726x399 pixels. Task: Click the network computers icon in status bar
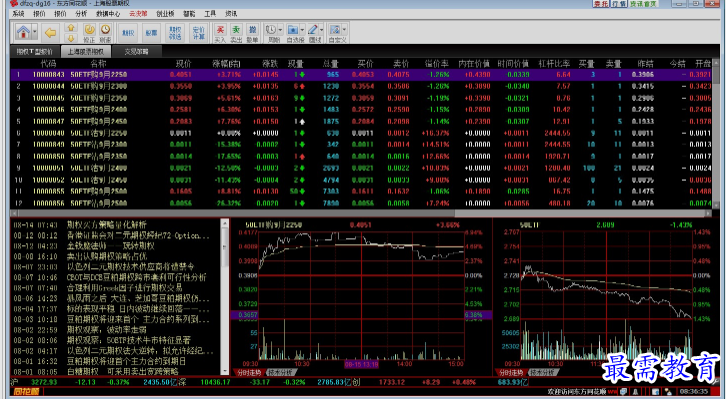pyautogui.click(x=624, y=392)
